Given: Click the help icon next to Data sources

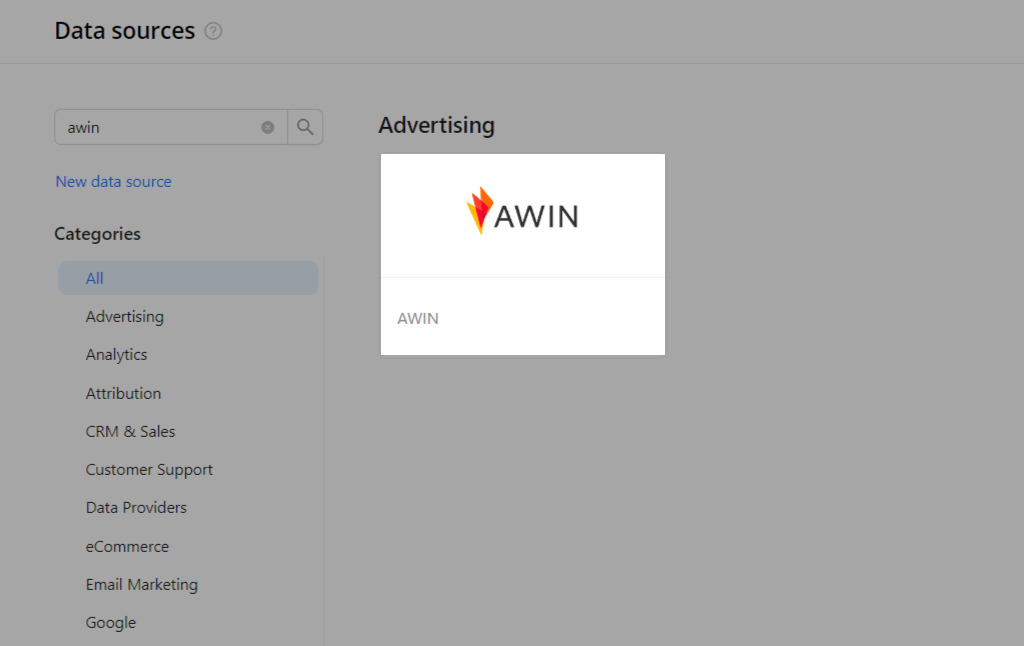Looking at the screenshot, I should coord(212,31).
